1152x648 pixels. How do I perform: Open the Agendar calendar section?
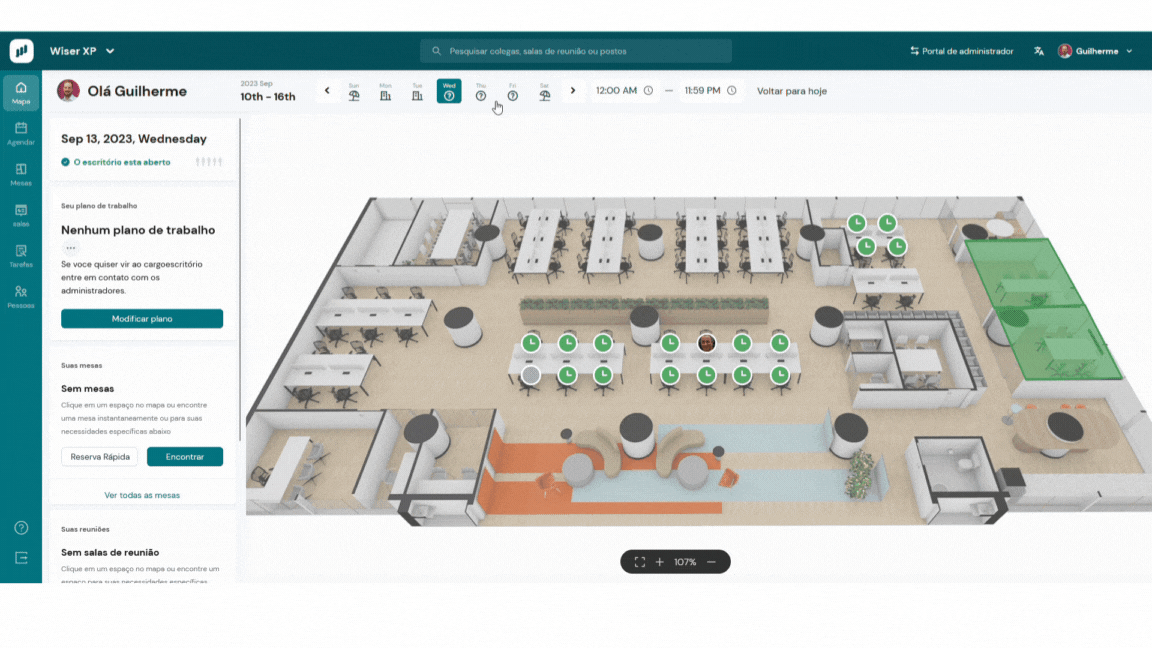tap(21, 134)
